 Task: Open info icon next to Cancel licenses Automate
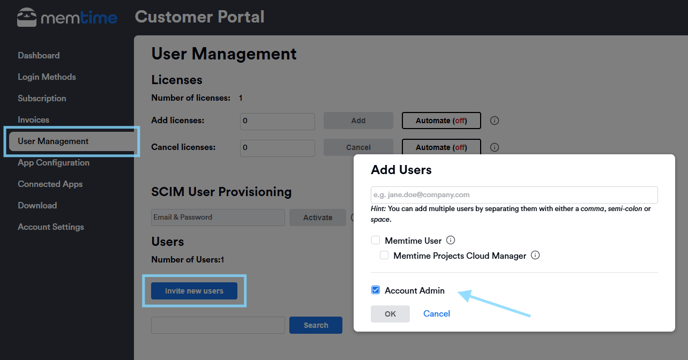(494, 148)
